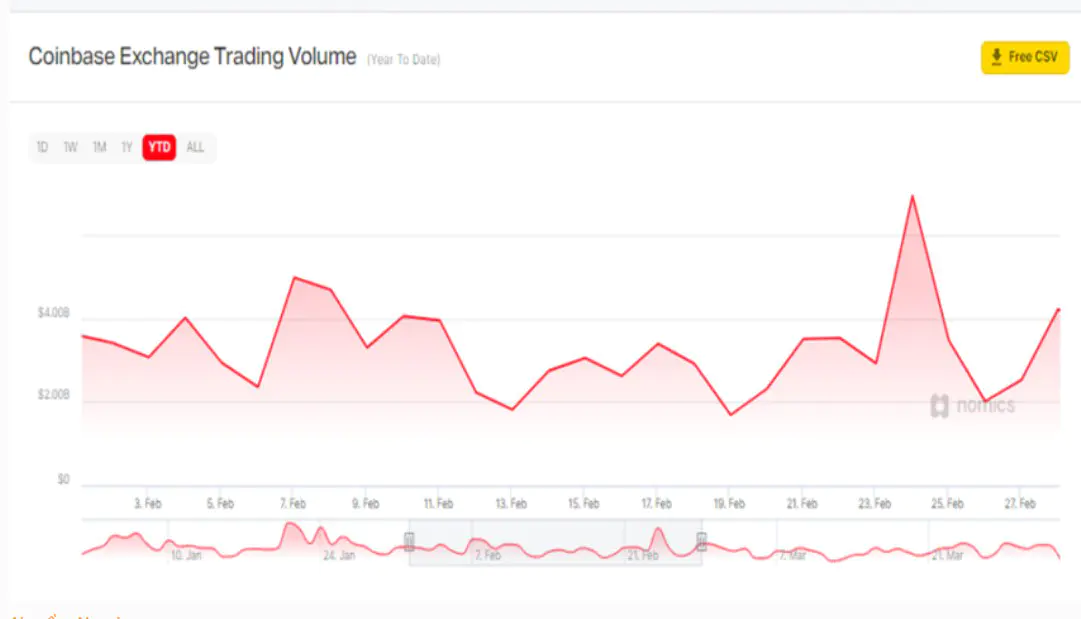Click the 19. Feb low point on the chart
Screen dimensions: 1081x619
(x=731, y=414)
